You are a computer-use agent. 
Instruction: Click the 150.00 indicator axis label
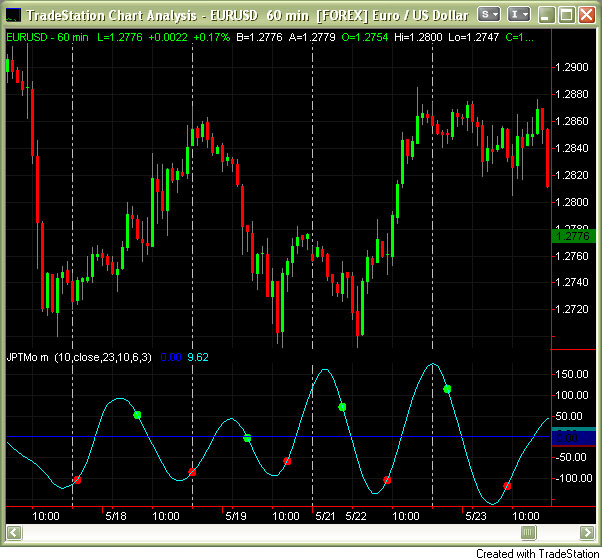pyautogui.click(x=572, y=374)
